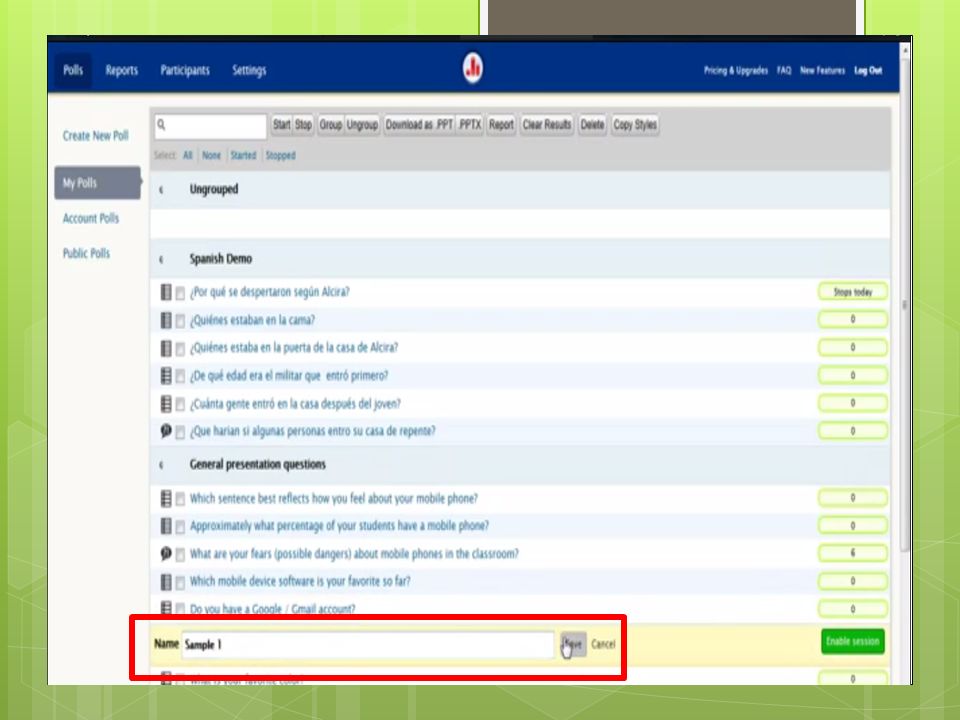Select All polls link
This screenshot has height=720, width=960.
[x=187, y=156]
